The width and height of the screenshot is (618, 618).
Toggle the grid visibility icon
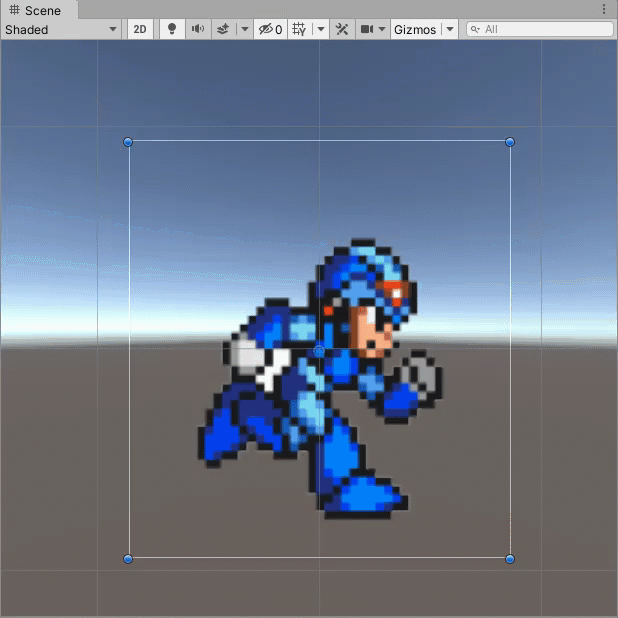click(299, 30)
